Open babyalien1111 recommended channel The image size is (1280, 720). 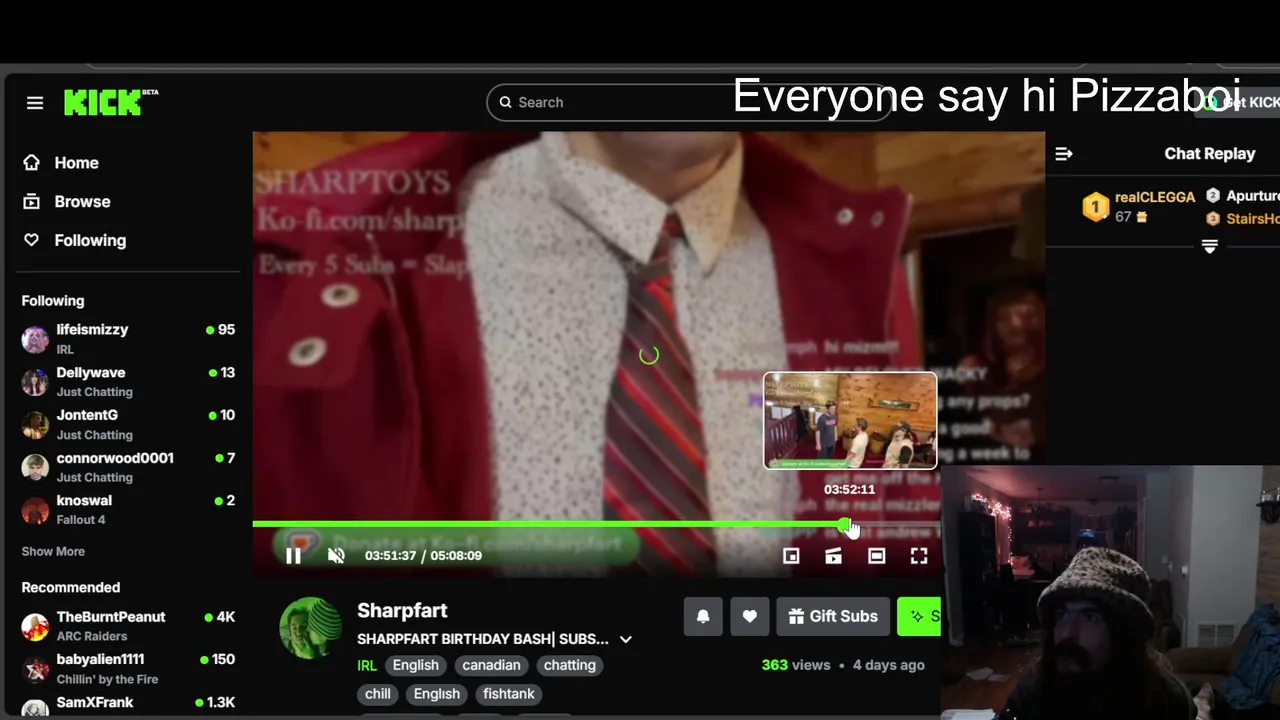(128, 668)
